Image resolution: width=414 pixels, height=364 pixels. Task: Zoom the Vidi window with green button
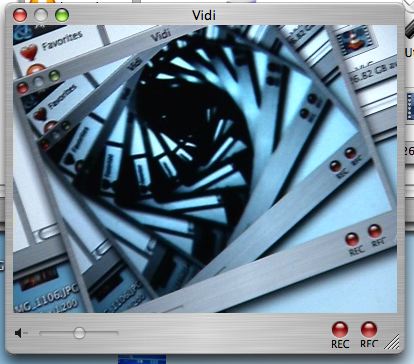[62, 15]
